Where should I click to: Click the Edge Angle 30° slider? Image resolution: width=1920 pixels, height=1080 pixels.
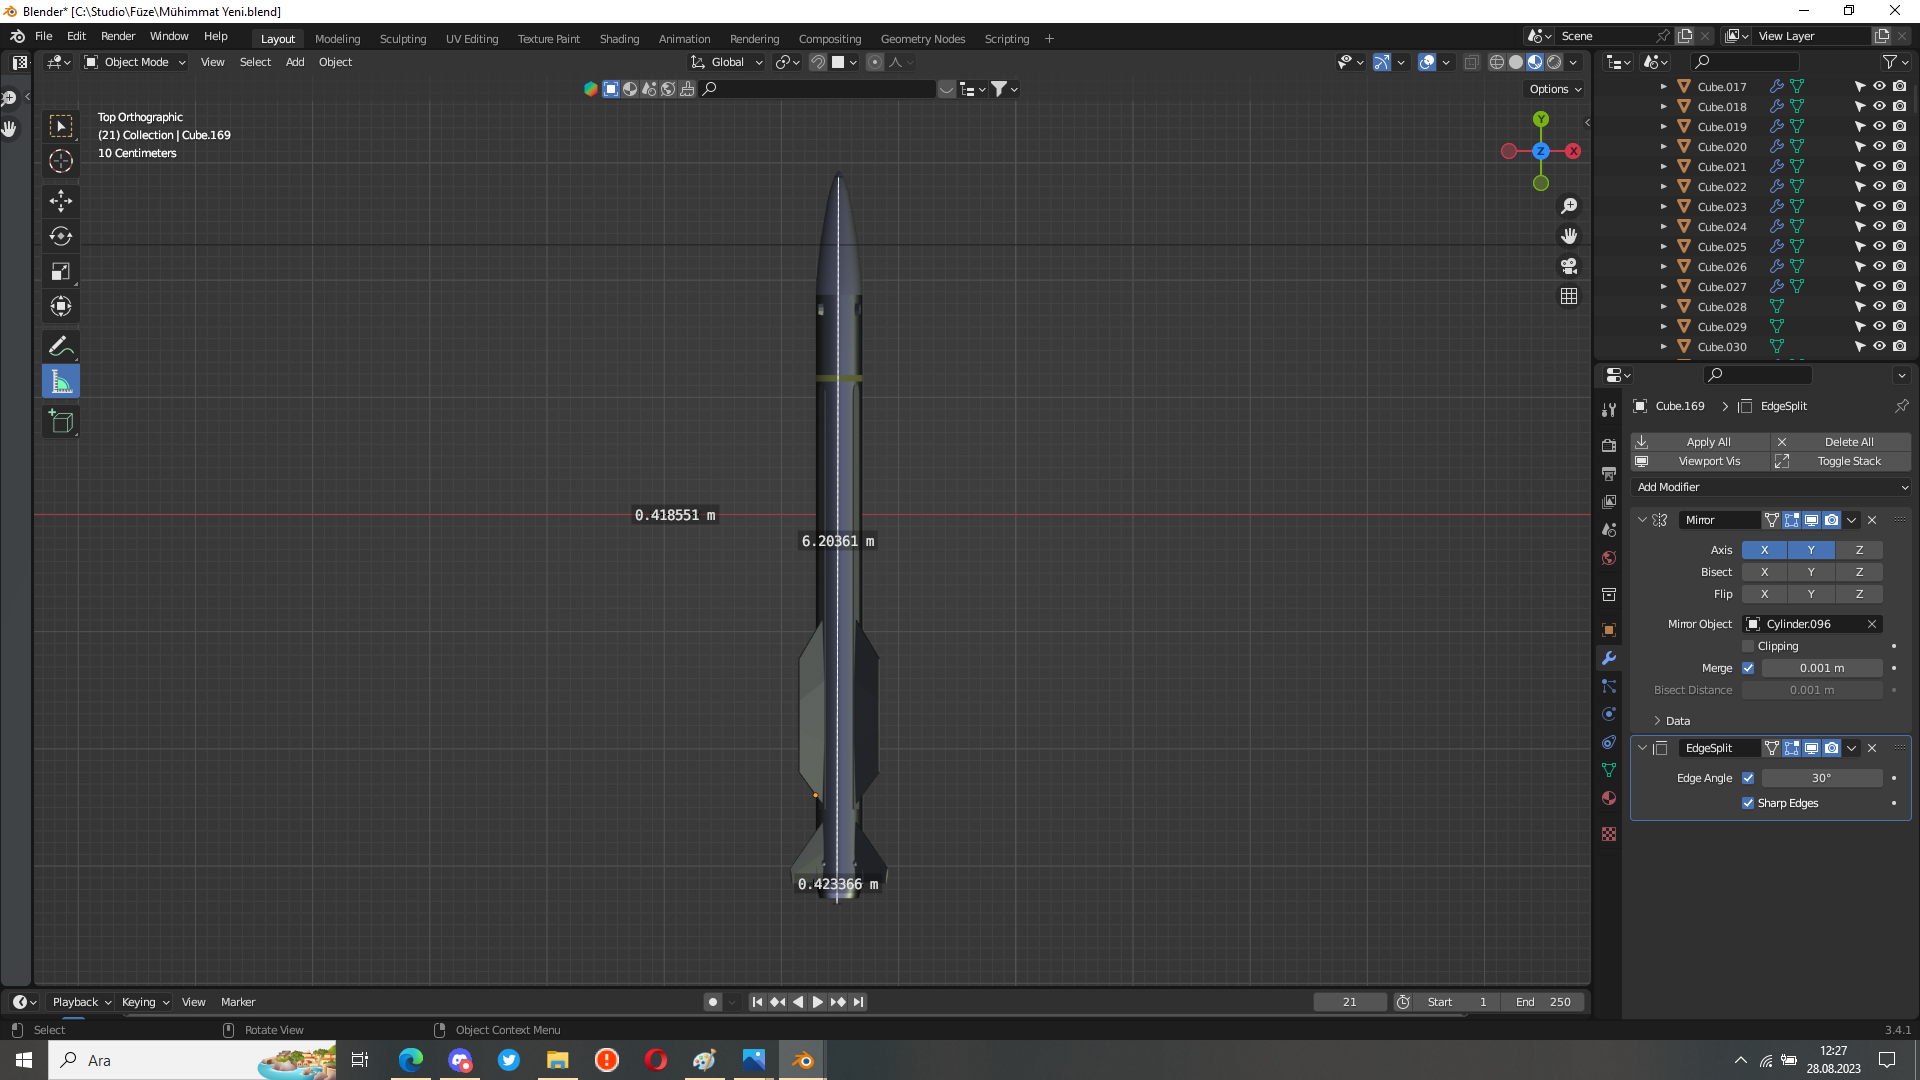point(1821,778)
